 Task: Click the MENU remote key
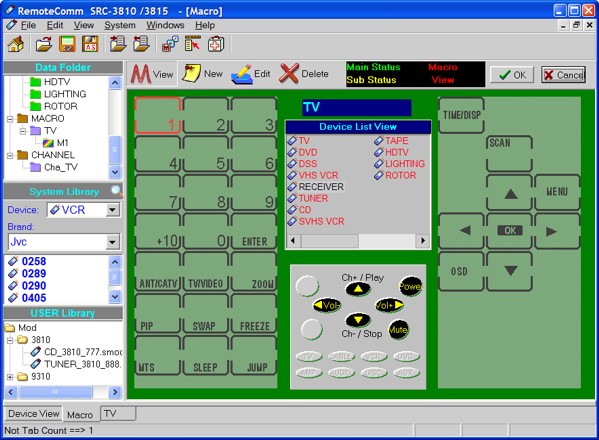557,192
